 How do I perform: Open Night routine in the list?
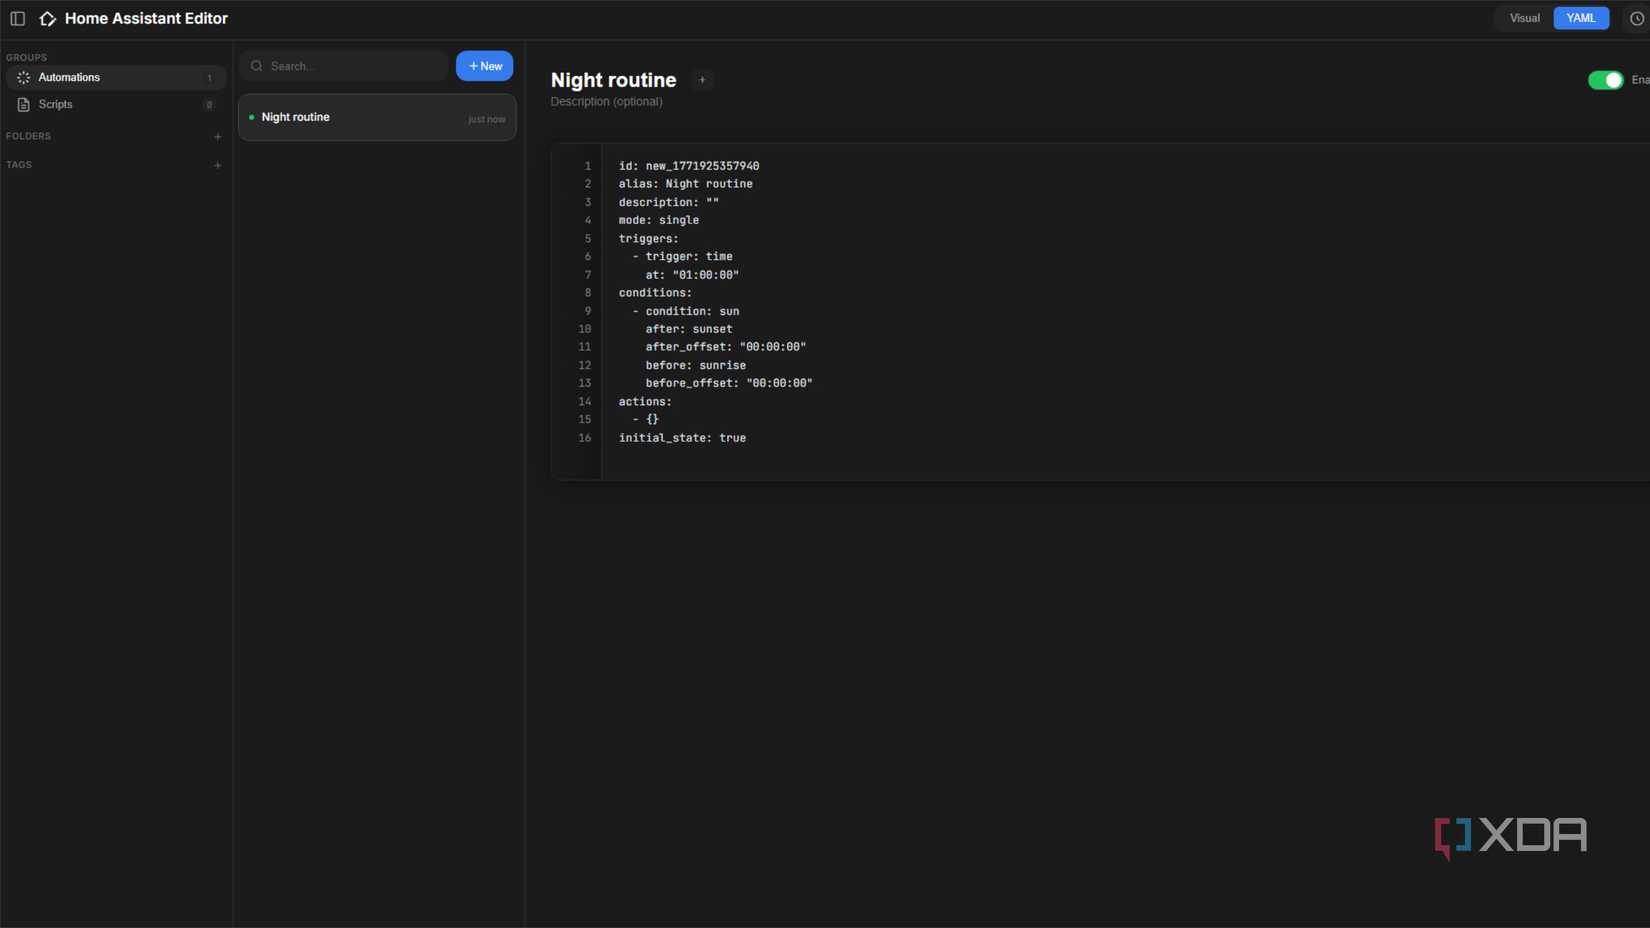tap(377, 117)
